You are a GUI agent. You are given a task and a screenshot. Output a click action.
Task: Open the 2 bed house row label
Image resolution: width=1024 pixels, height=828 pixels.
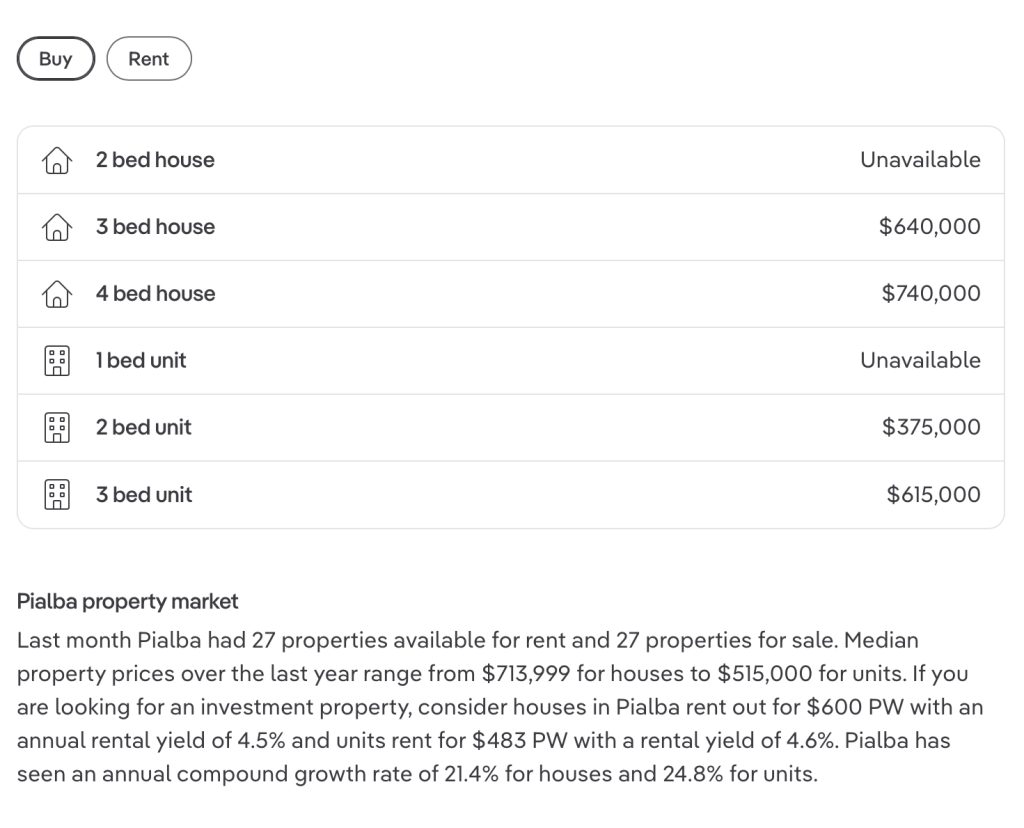pos(155,160)
